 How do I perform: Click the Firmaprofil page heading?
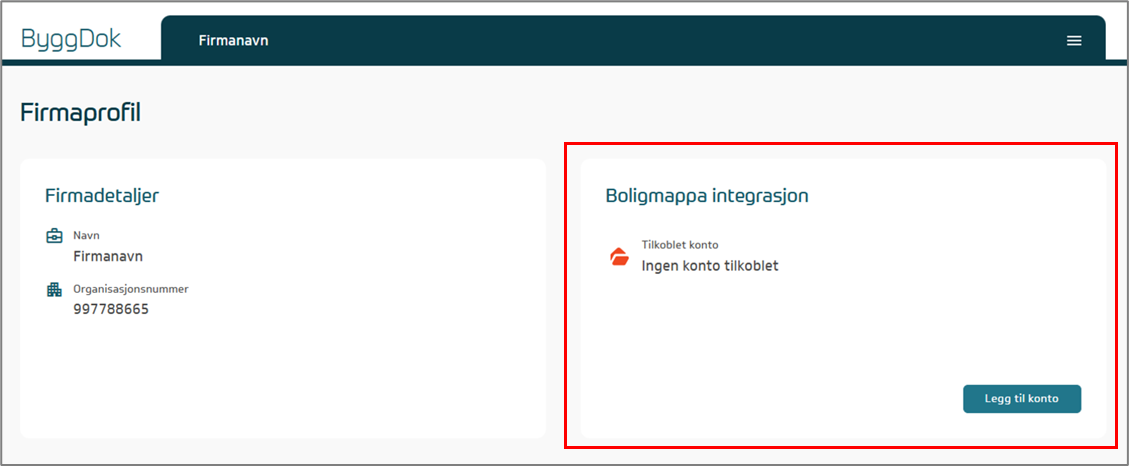tap(80, 112)
